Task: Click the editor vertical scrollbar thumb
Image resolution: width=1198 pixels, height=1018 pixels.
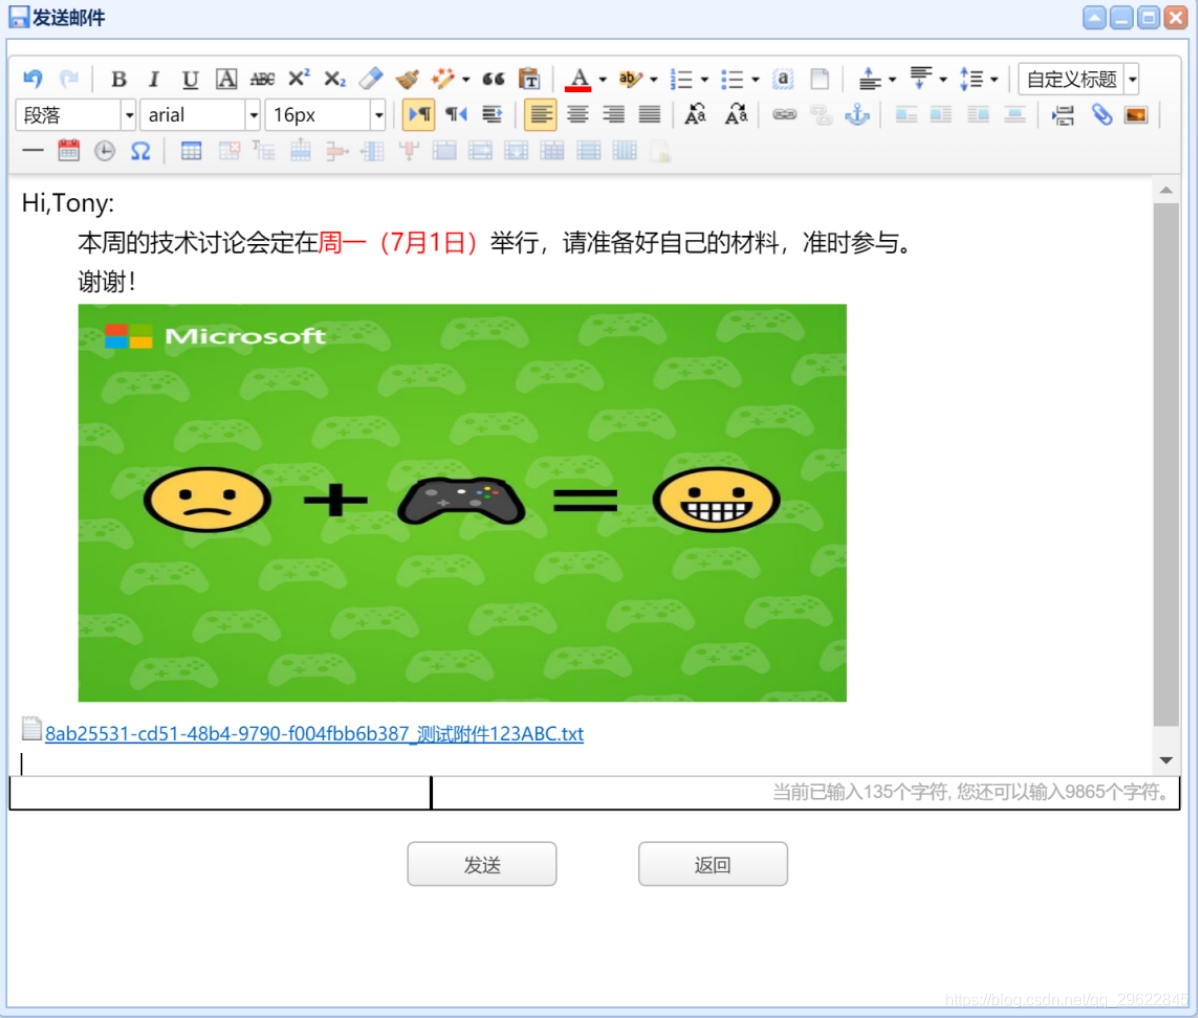Action: [x=1166, y=465]
